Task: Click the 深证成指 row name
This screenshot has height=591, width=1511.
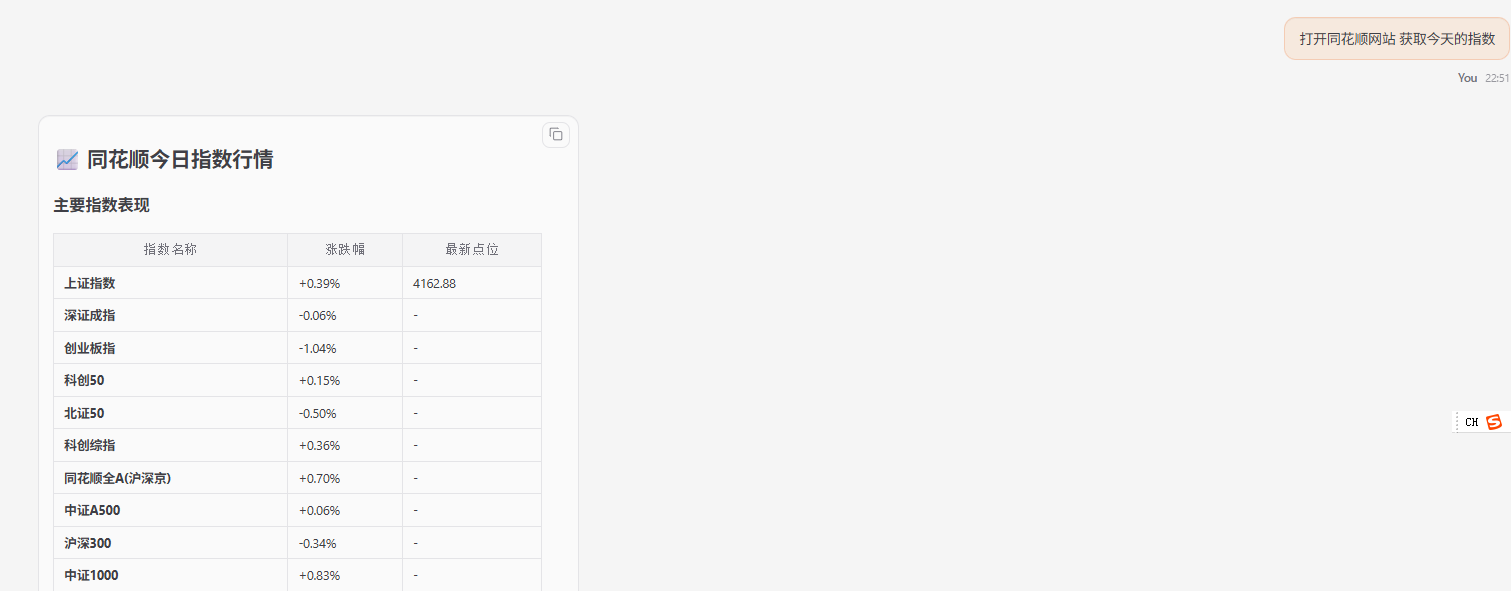Action: click(x=90, y=316)
